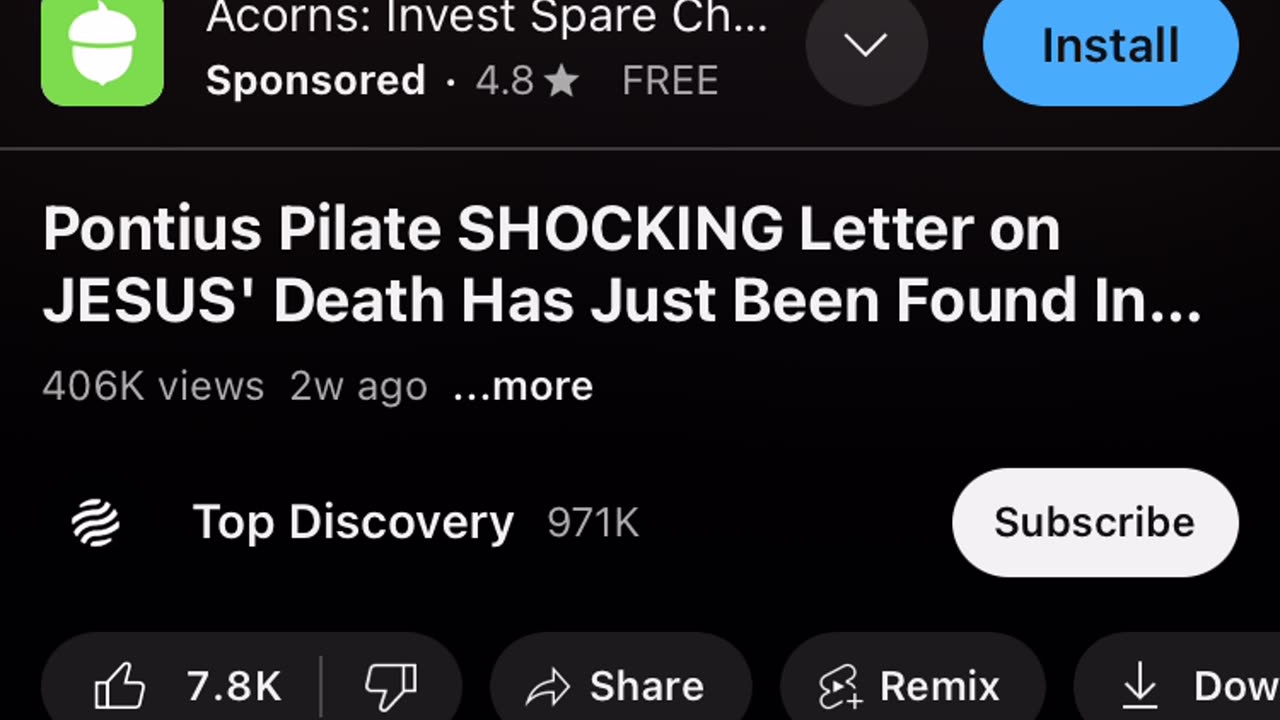Viewport: 1280px width, 720px height.
Task: Click the Download arrow icon
Action: tap(1139, 686)
